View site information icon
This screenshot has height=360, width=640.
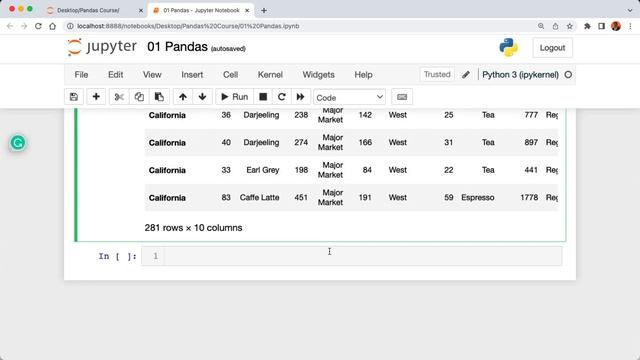(70, 26)
